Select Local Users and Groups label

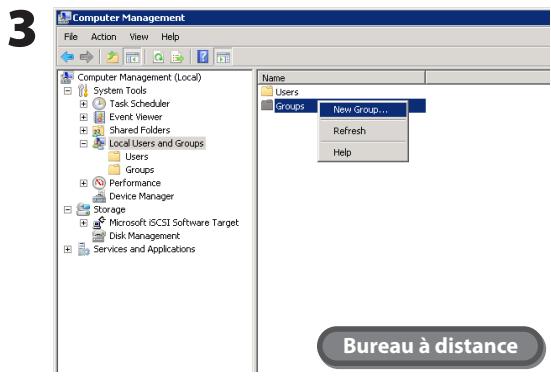[x=156, y=143]
